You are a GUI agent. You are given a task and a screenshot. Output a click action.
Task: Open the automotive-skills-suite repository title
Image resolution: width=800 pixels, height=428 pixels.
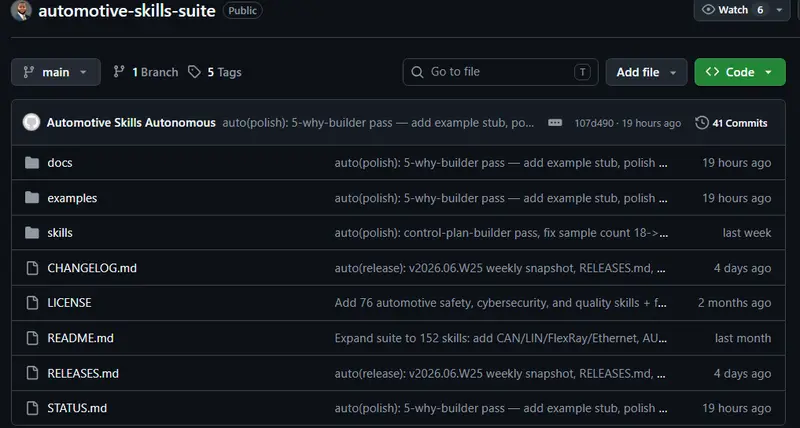point(127,11)
